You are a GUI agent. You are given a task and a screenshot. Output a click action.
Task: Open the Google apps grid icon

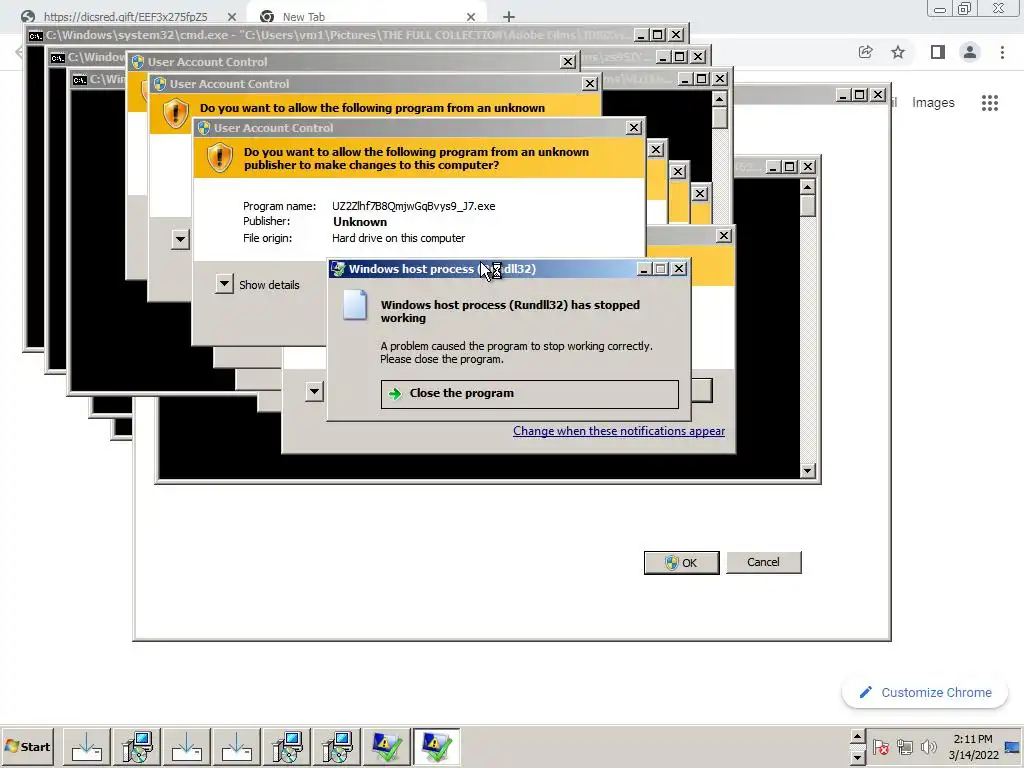[x=989, y=103]
